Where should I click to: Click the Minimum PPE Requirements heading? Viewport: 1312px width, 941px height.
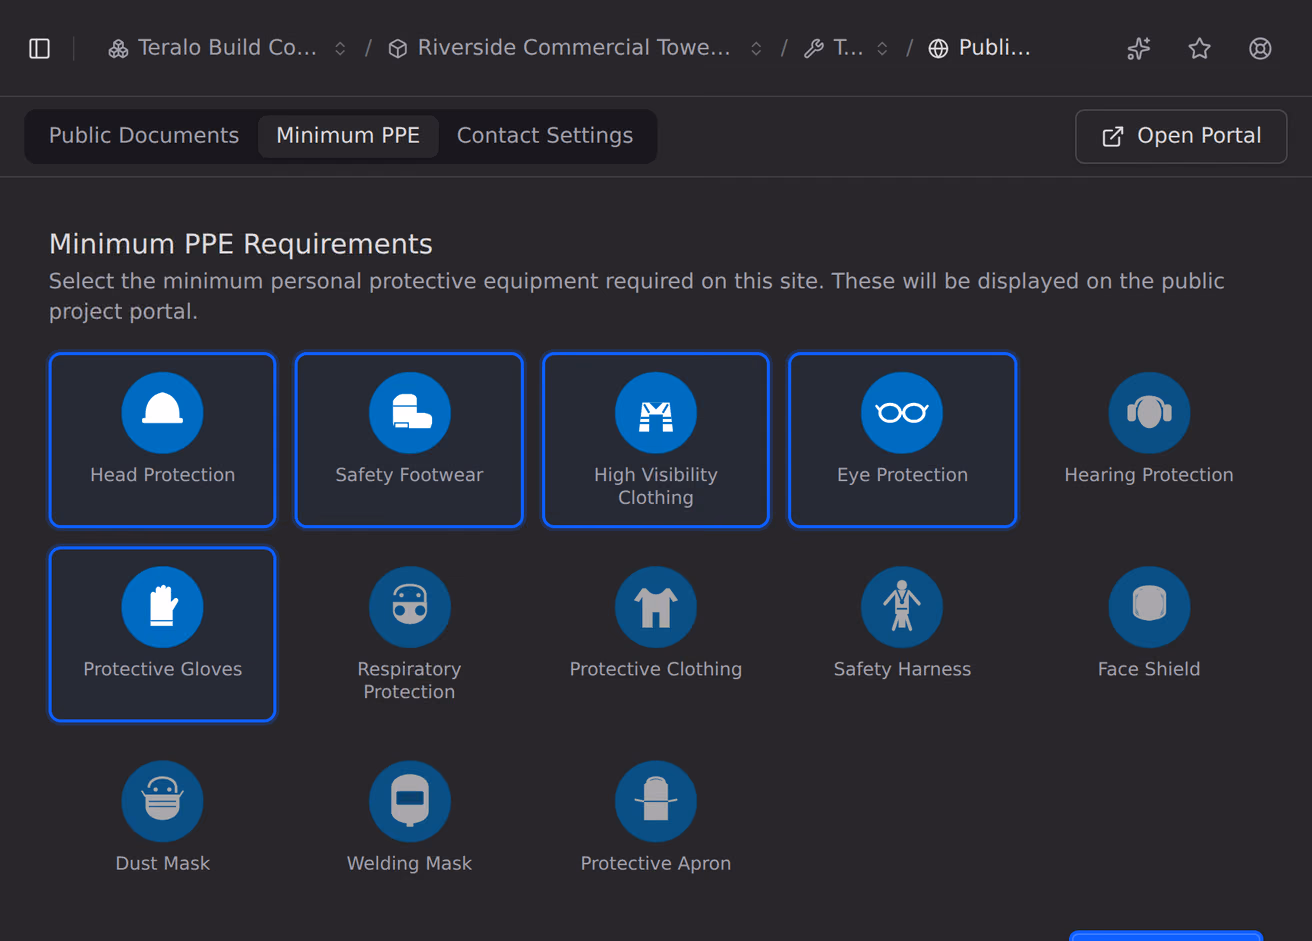click(x=241, y=244)
